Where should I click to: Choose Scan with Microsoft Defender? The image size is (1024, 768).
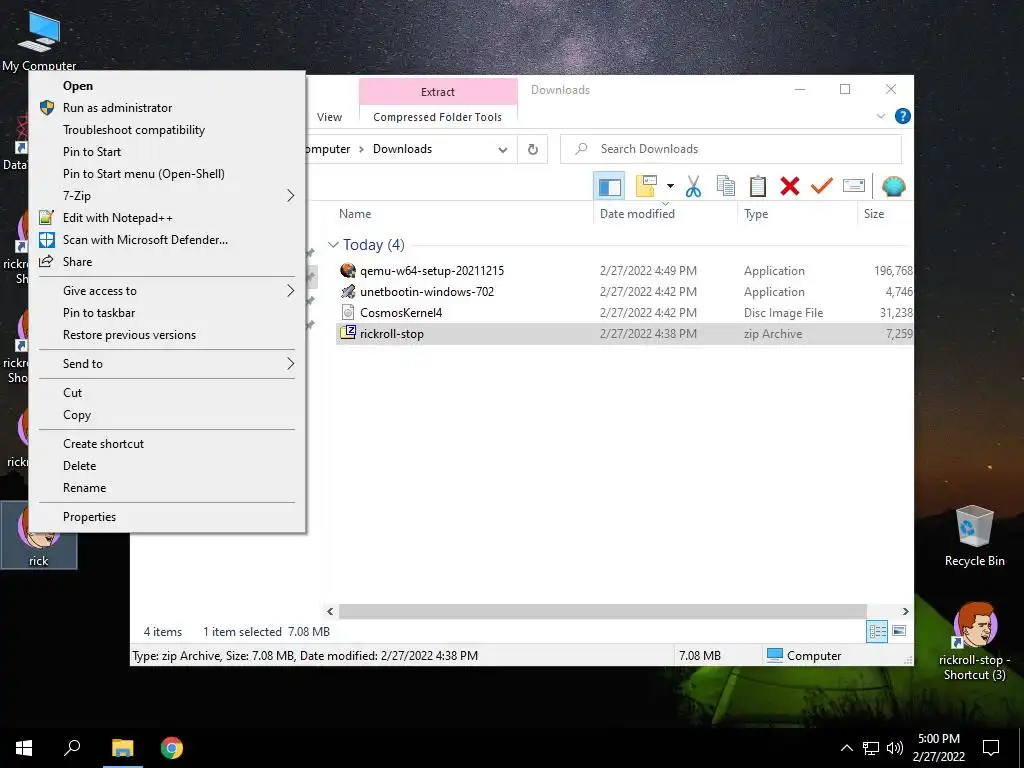pyautogui.click(x=167, y=240)
